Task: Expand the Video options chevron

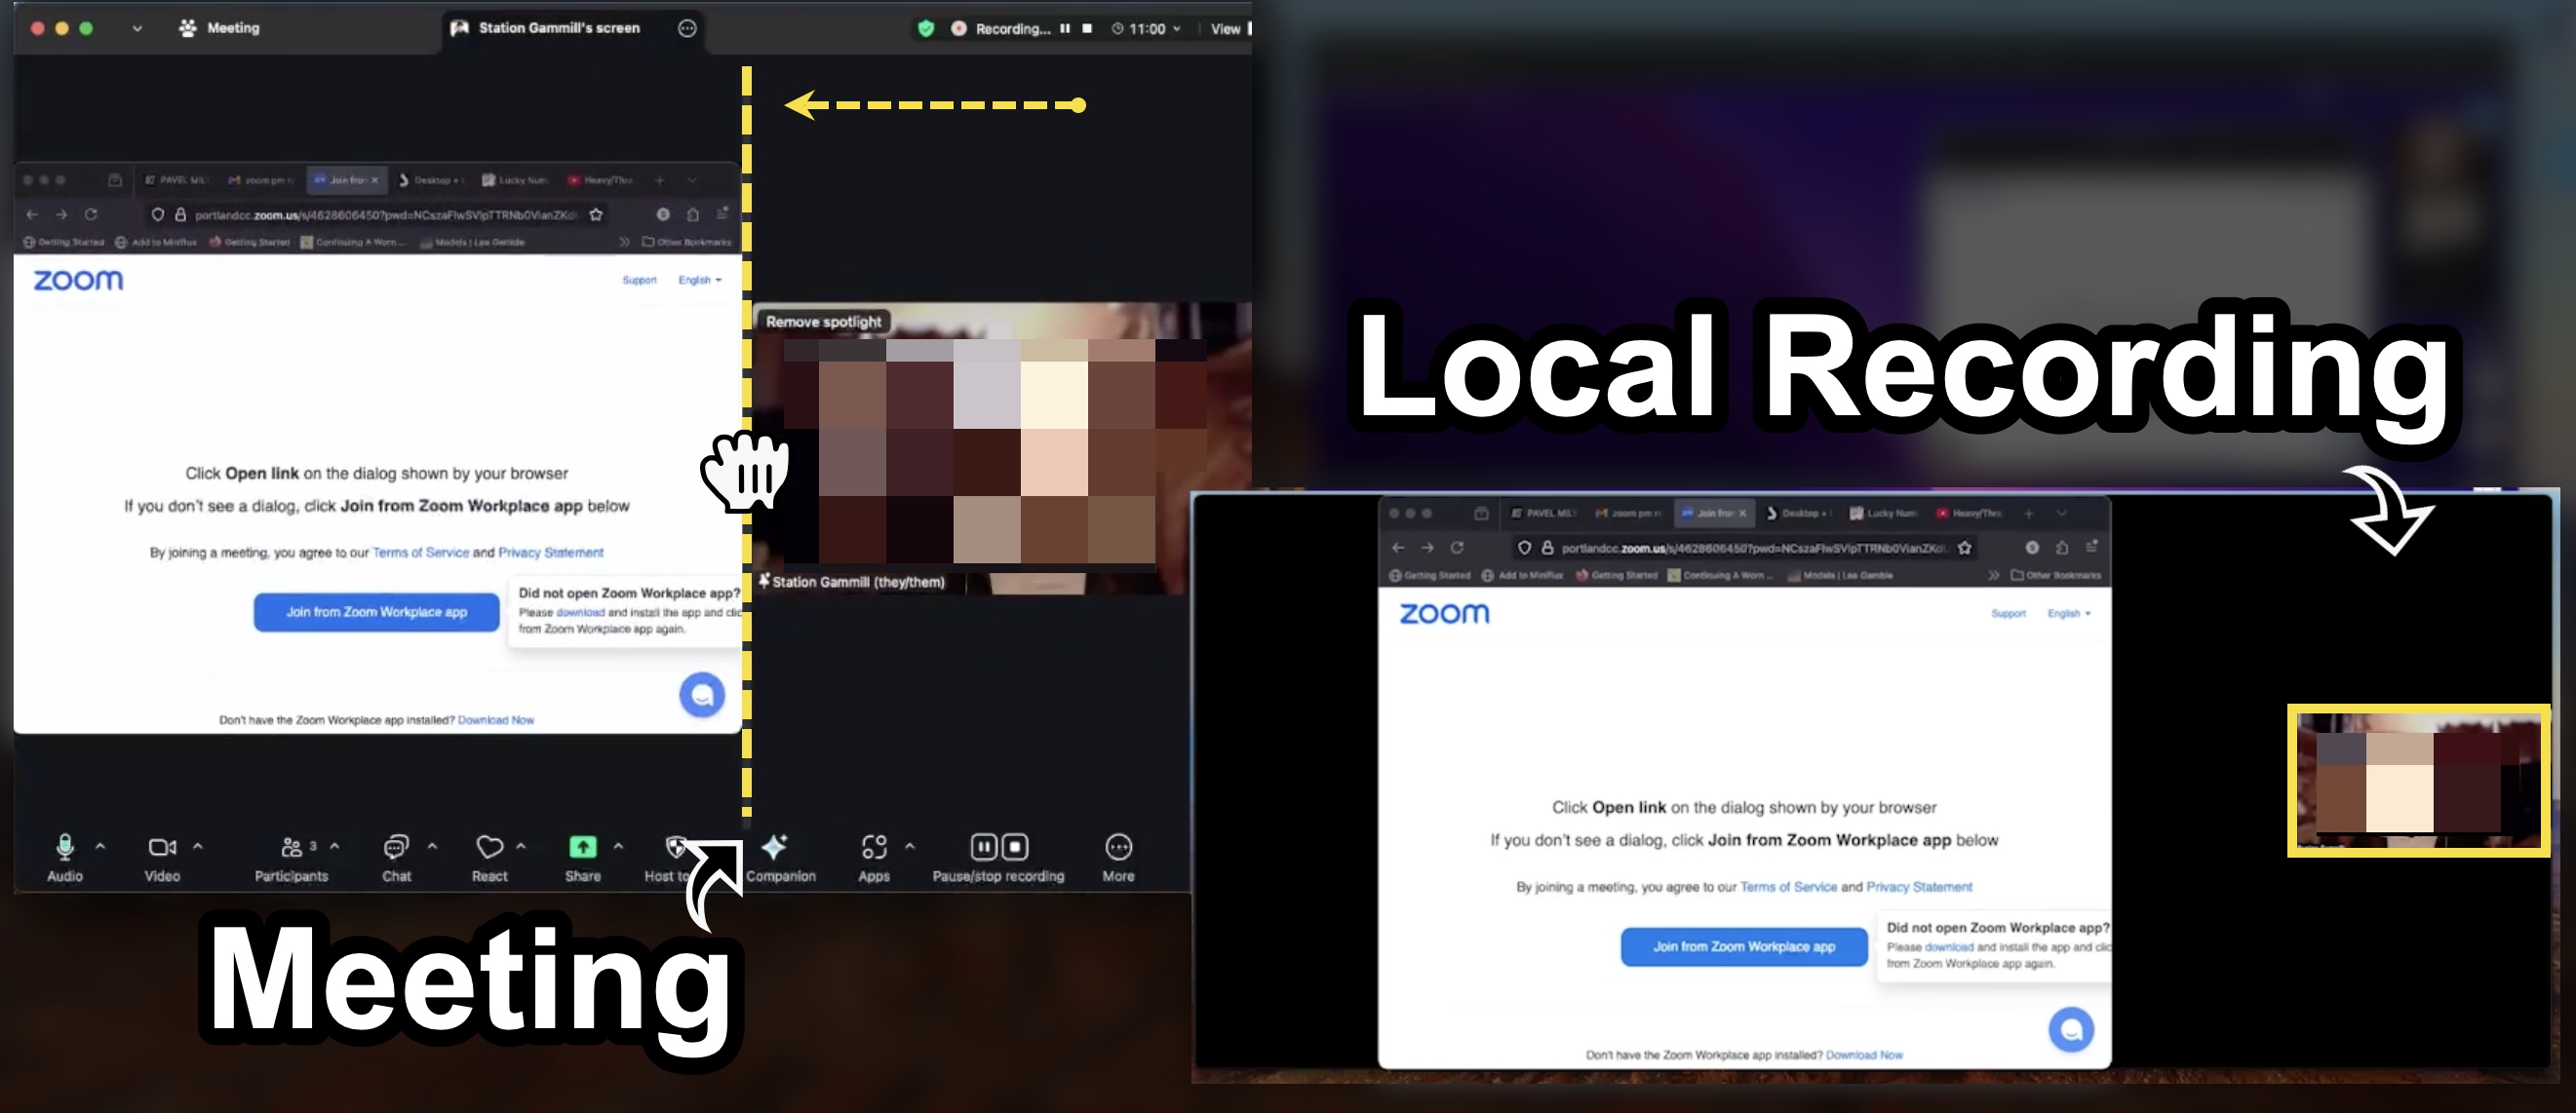Action: (198, 846)
